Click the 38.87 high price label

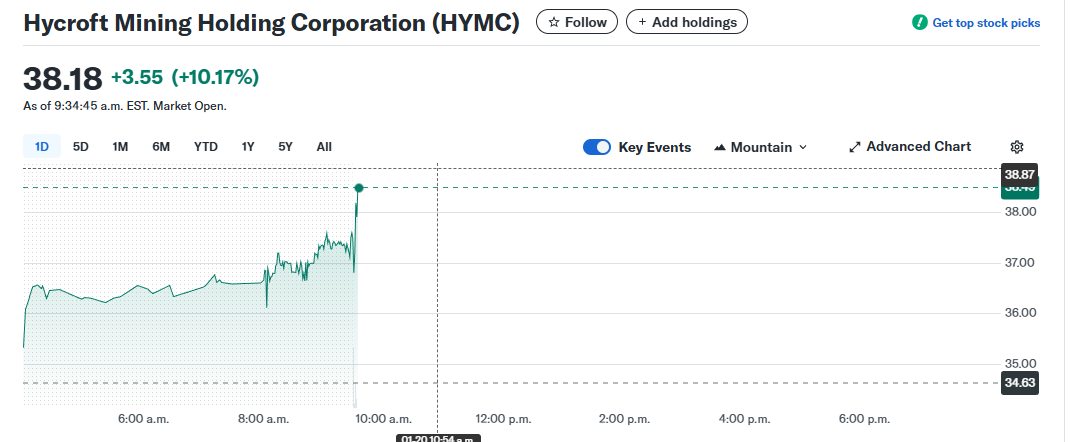pyautogui.click(x=1019, y=174)
